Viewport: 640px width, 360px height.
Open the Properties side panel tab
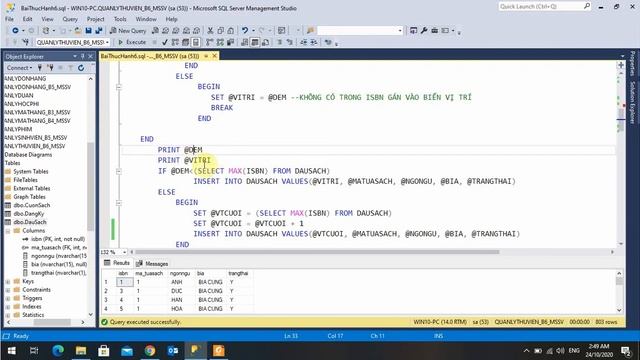click(632, 64)
